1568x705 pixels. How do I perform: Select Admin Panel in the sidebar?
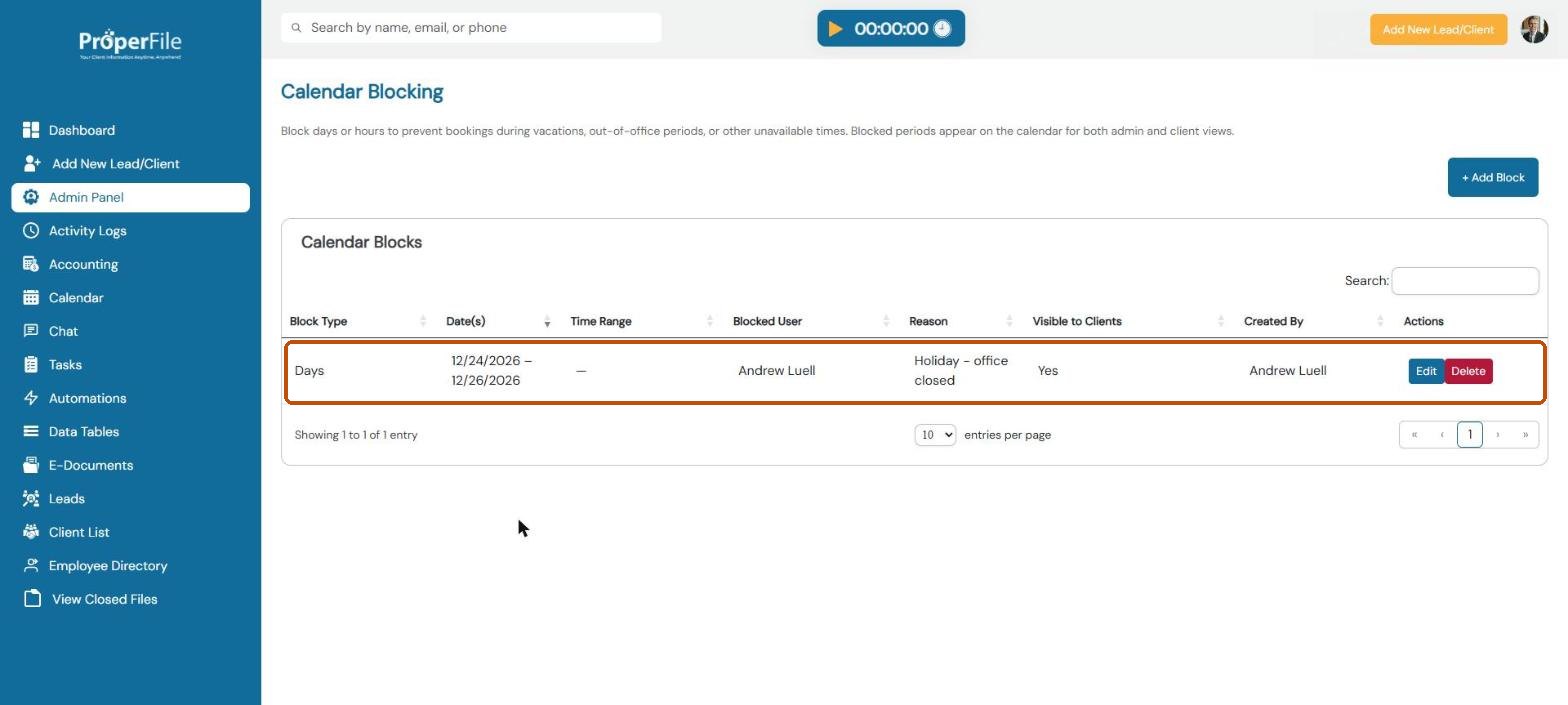click(131, 197)
